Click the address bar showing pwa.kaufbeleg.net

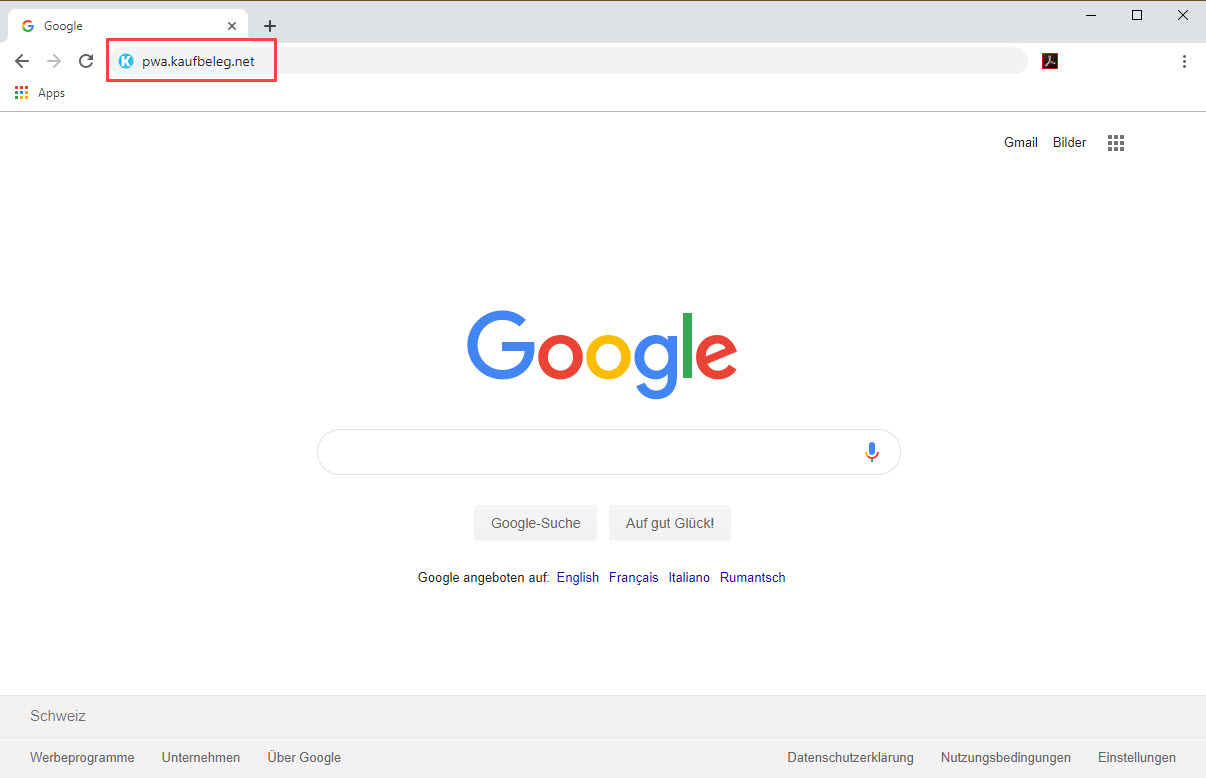pyautogui.click(x=560, y=61)
